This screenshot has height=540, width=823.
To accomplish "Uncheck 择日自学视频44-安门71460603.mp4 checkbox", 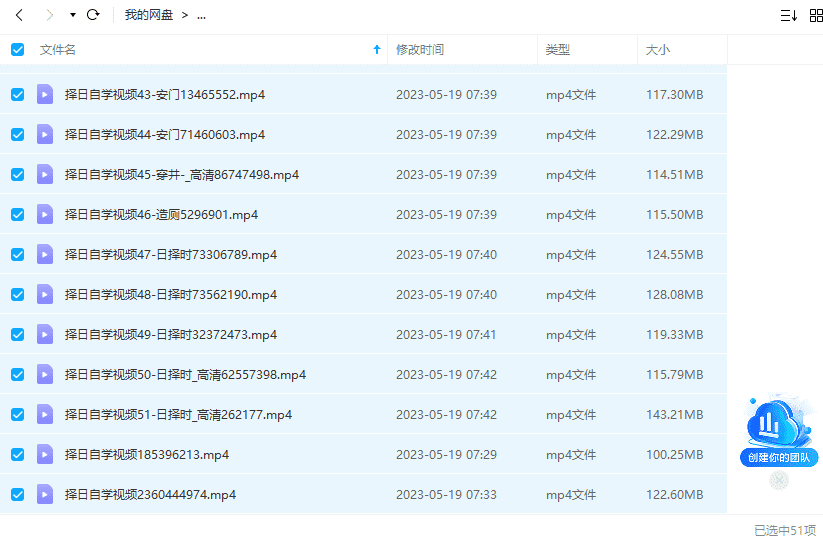I will click(x=17, y=134).
